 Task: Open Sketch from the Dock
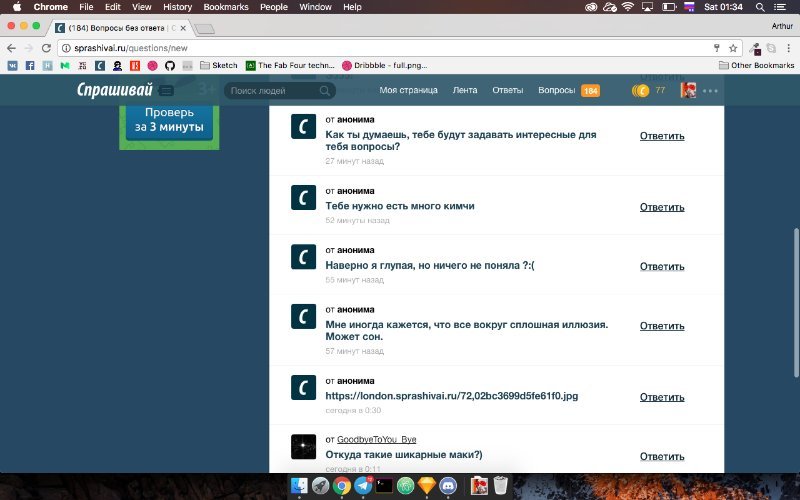tap(427, 486)
